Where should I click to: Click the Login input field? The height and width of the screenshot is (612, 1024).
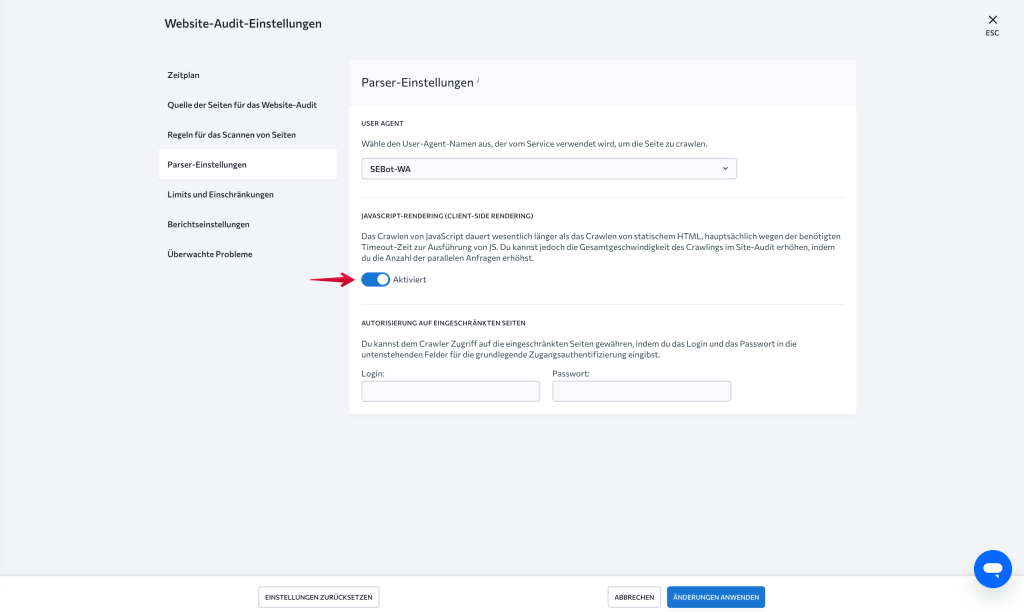tap(450, 390)
